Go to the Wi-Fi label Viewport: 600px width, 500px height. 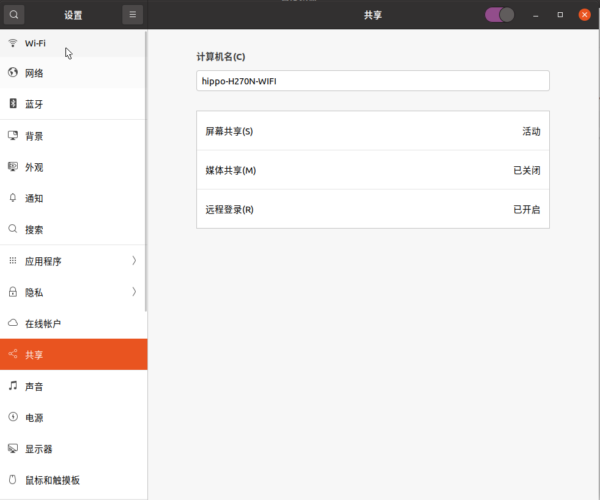click(35, 43)
